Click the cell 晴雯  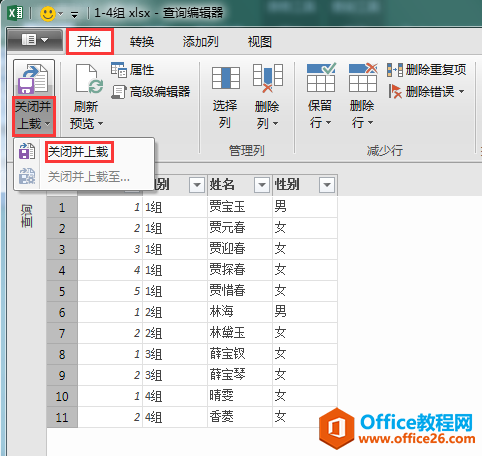(240, 396)
